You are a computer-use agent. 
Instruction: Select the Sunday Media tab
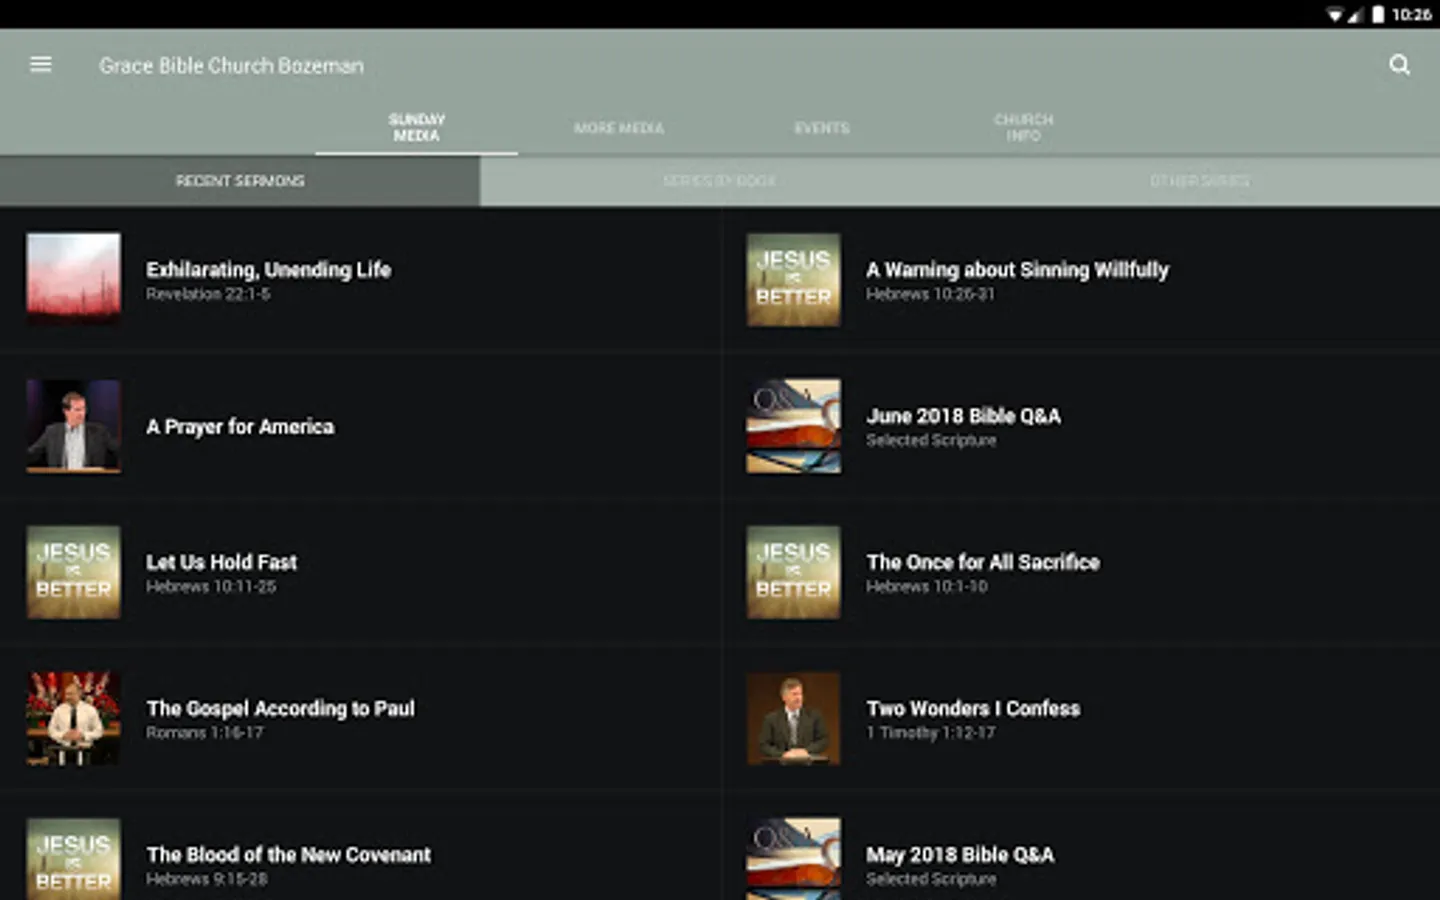coord(416,127)
